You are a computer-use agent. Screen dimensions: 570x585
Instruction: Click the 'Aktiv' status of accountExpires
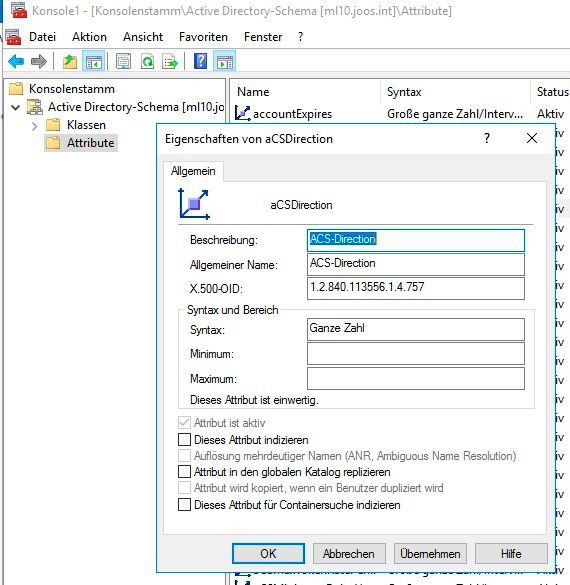click(550, 114)
